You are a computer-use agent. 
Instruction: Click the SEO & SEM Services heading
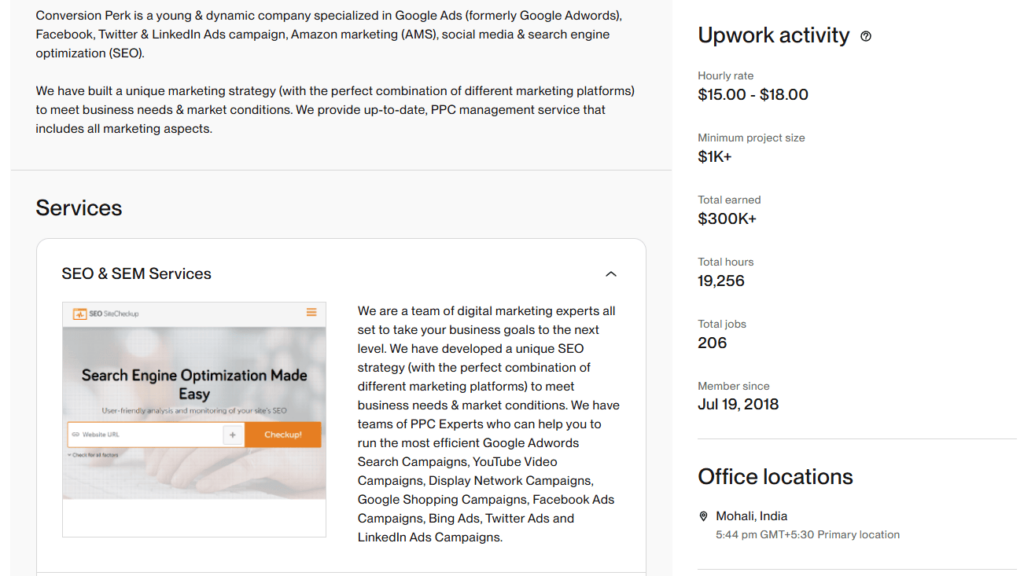[x=136, y=274]
